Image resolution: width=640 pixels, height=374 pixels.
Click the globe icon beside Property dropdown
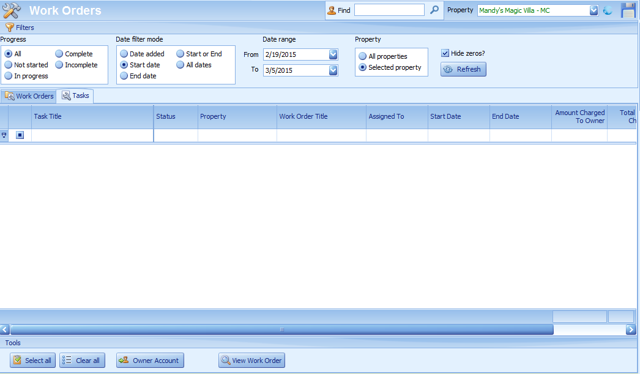pyautogui.click(x=608, y=10)
